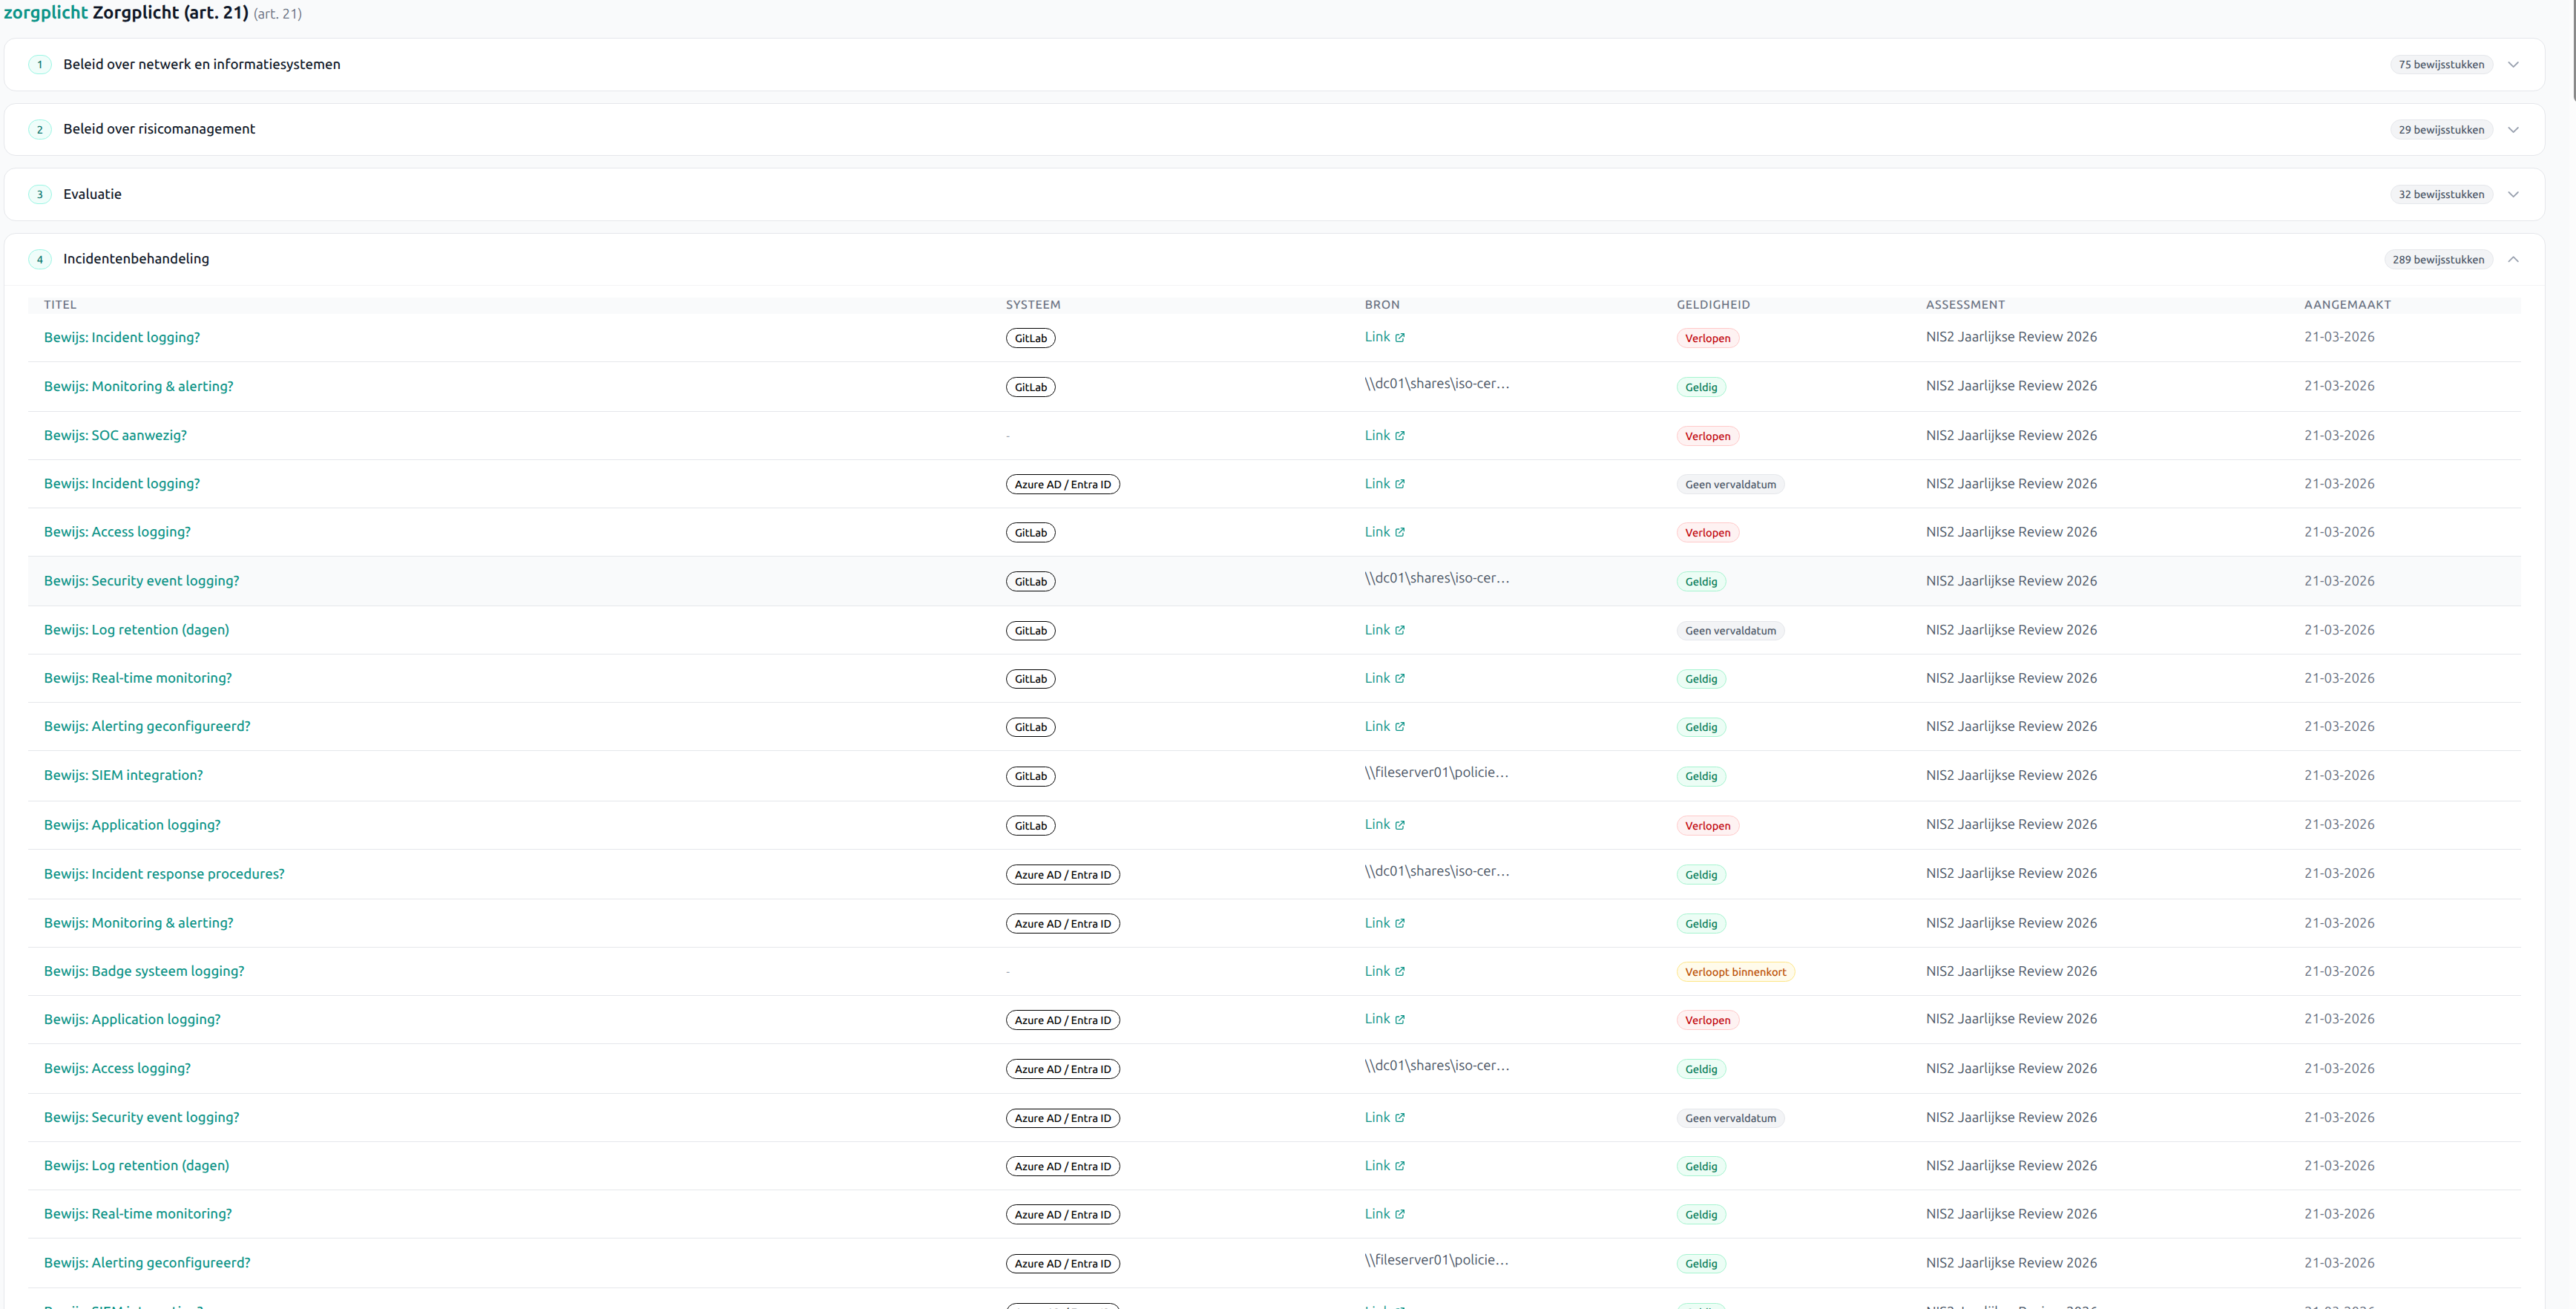This screenshot has width=2576, height=1309.
Task: Open Bewijs: Incident response procedures? entry
Action: click(164, 874)
